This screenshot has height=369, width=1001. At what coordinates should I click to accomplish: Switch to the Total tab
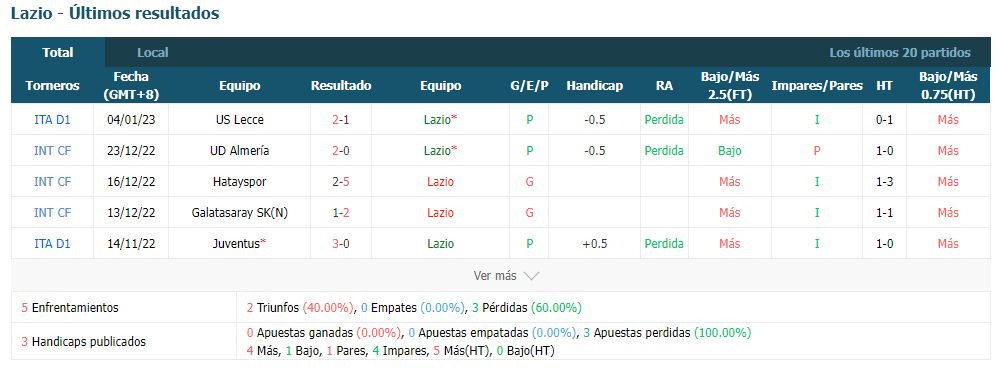[58, 53]
